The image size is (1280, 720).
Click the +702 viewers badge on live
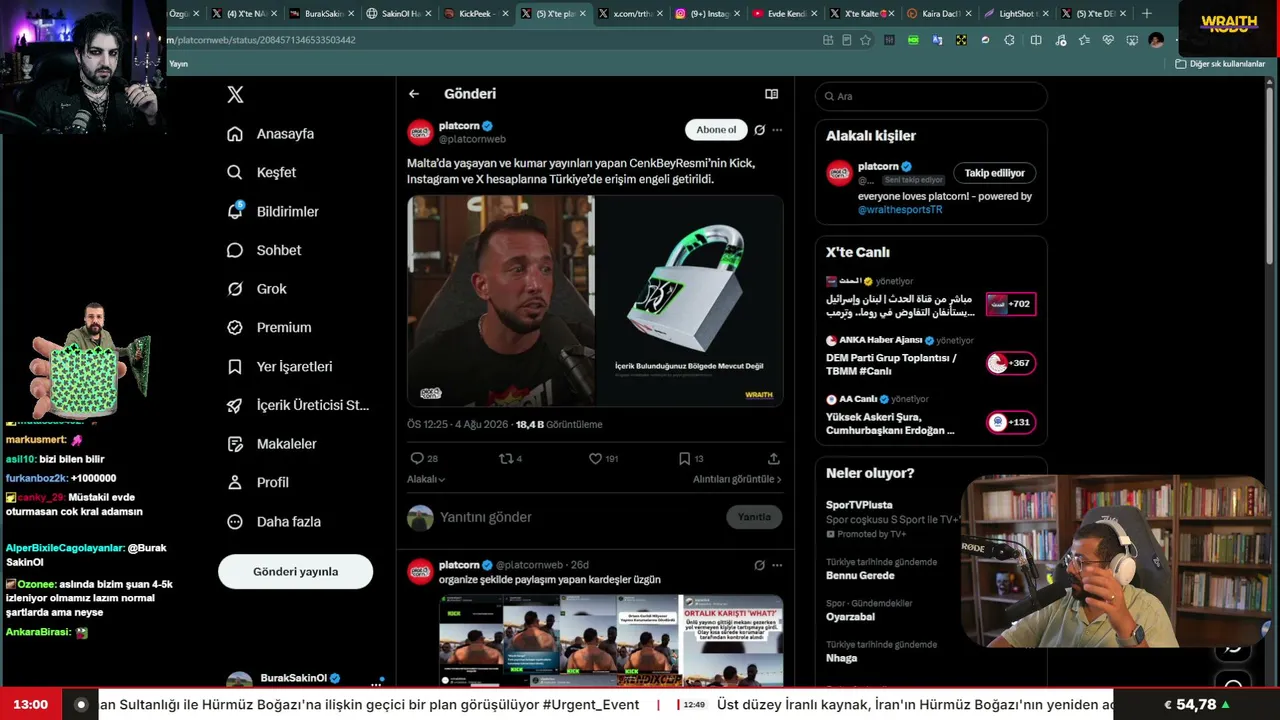tap(1011, 304)
